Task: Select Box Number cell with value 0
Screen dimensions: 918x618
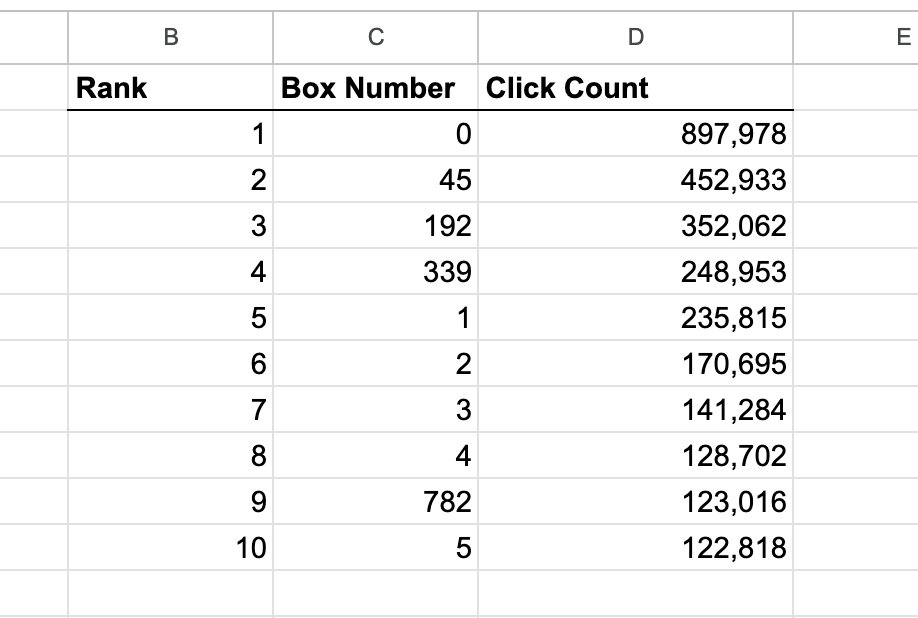Action: click(x=375, y=133)
